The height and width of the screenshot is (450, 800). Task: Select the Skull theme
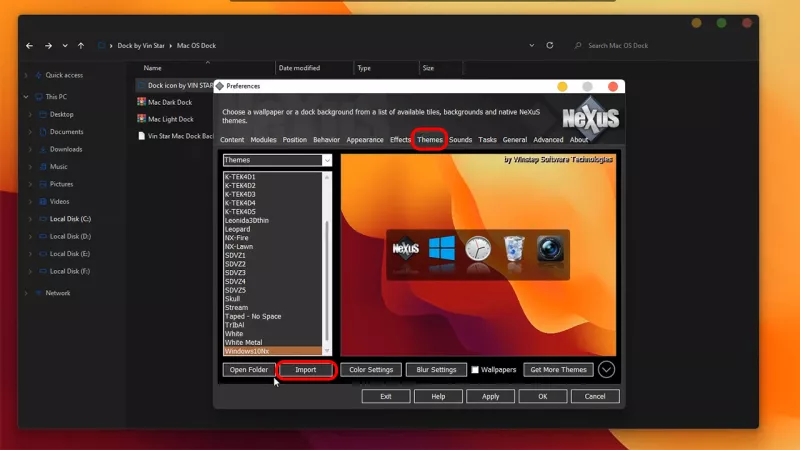[232, 298]
